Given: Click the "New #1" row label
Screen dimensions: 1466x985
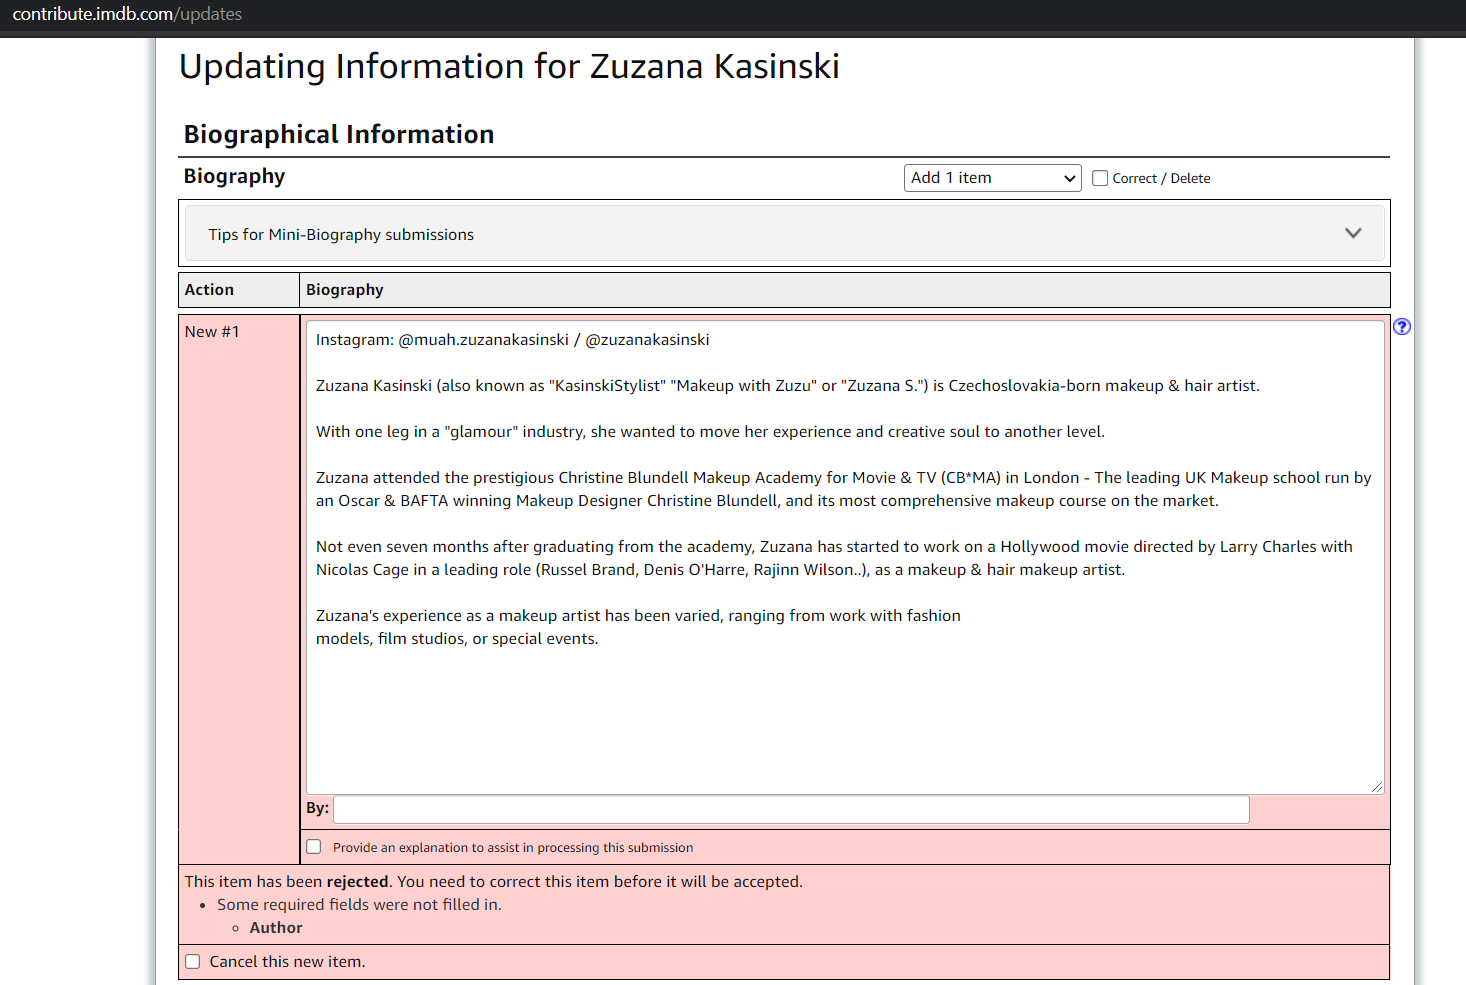Looking at the screenshot, I should [212, 332].
